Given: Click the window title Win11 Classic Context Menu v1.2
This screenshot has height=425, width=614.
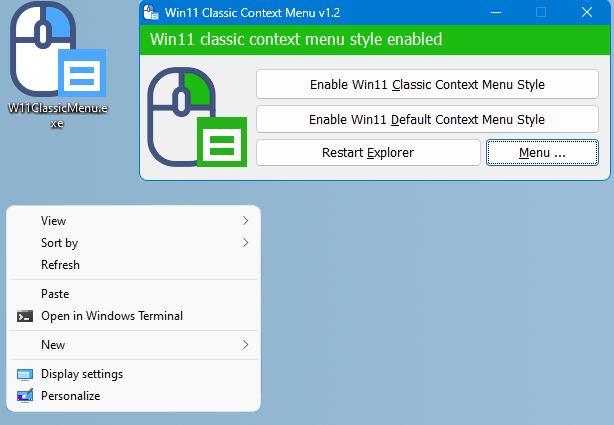Looking at the screenshot, I should tap(252, 13).
